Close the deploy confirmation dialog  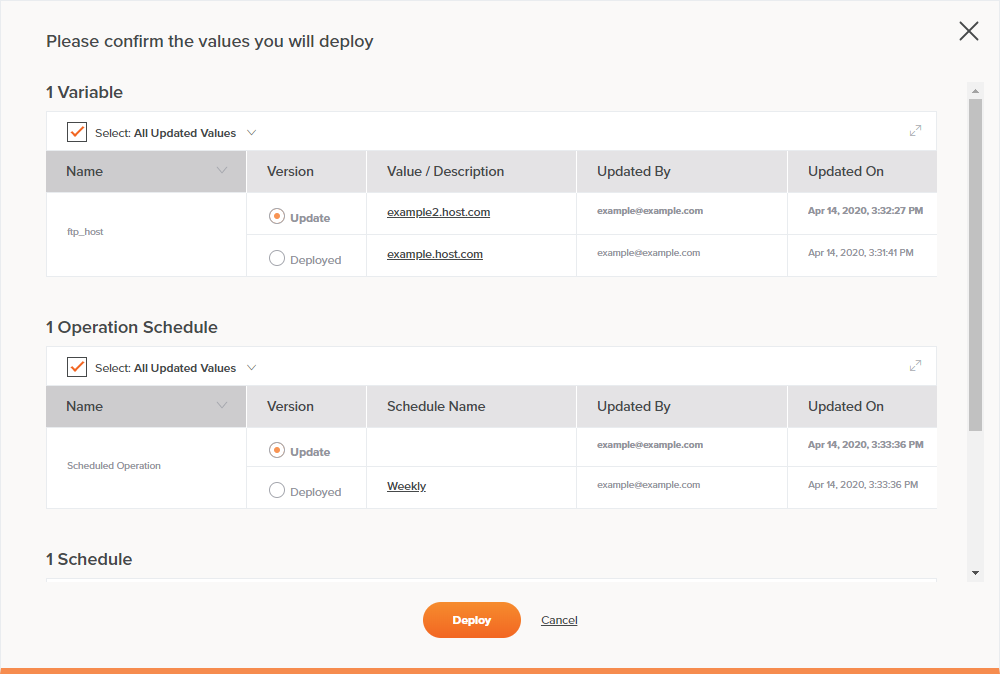[968, 31]
